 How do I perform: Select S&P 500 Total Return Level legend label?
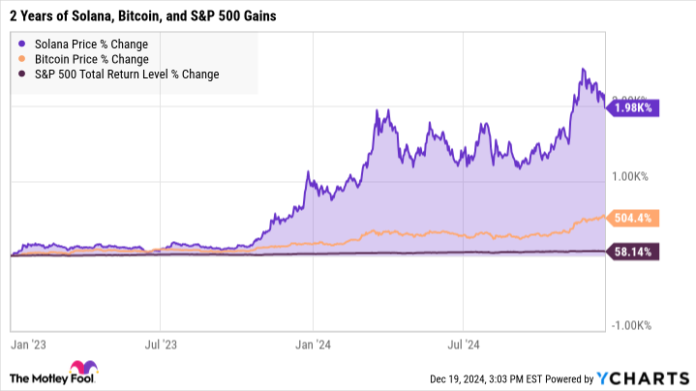pyautogui.click(x=127, y=74)
